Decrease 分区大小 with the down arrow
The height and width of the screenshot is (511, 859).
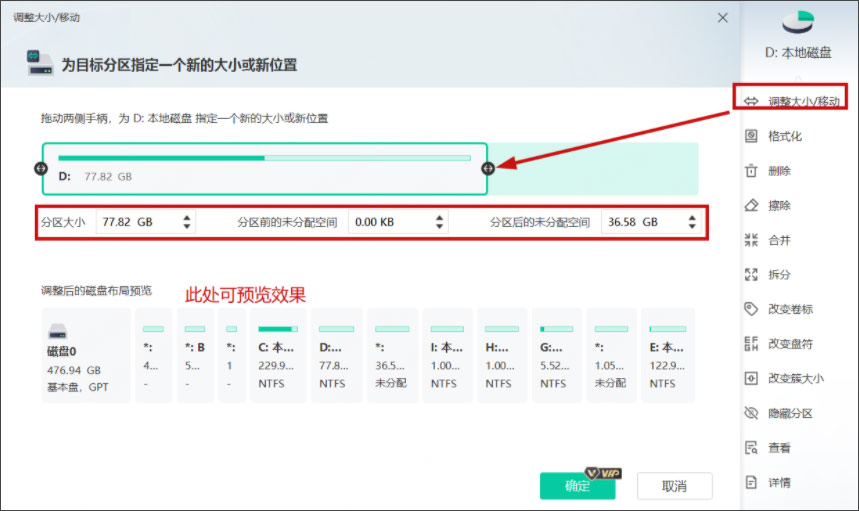[187, 226]
